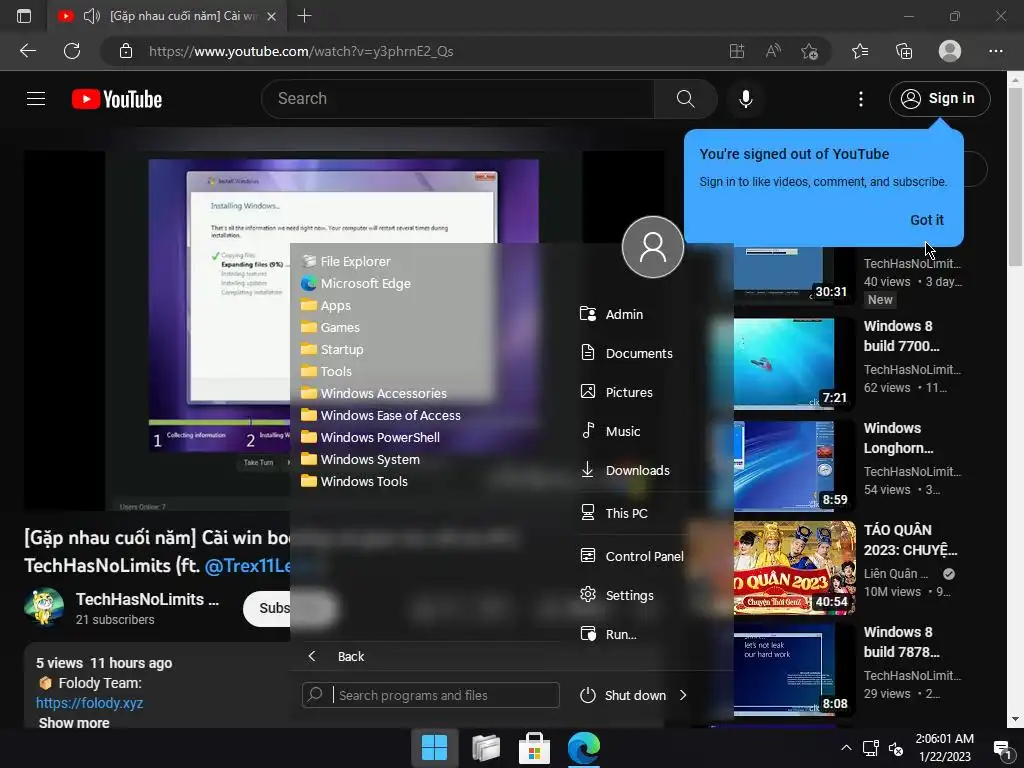Open the Edge profile avatar
1024x768 pixels.
[950, 51]
